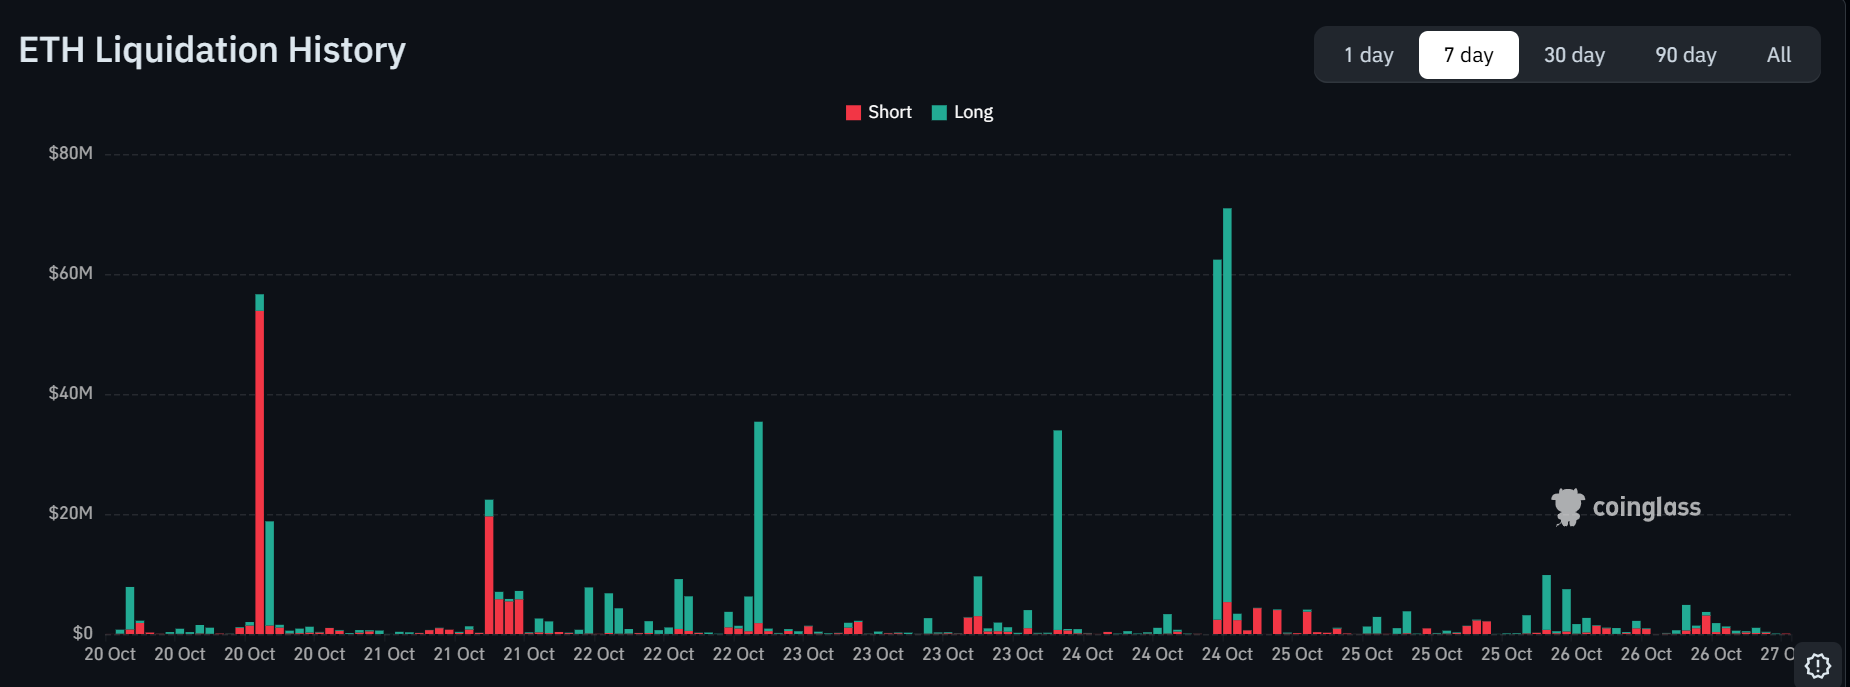The image size is (1850, 687).
Task: Click the $40M y-axis label
Action: 70,393
